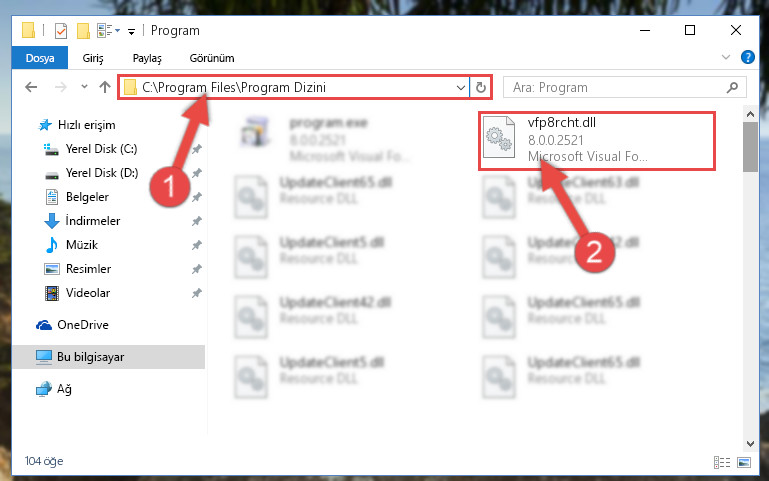The height and width of the screenshot is (481, 769).
Task: Switch to details list view icon
Action: click(722, 462)
